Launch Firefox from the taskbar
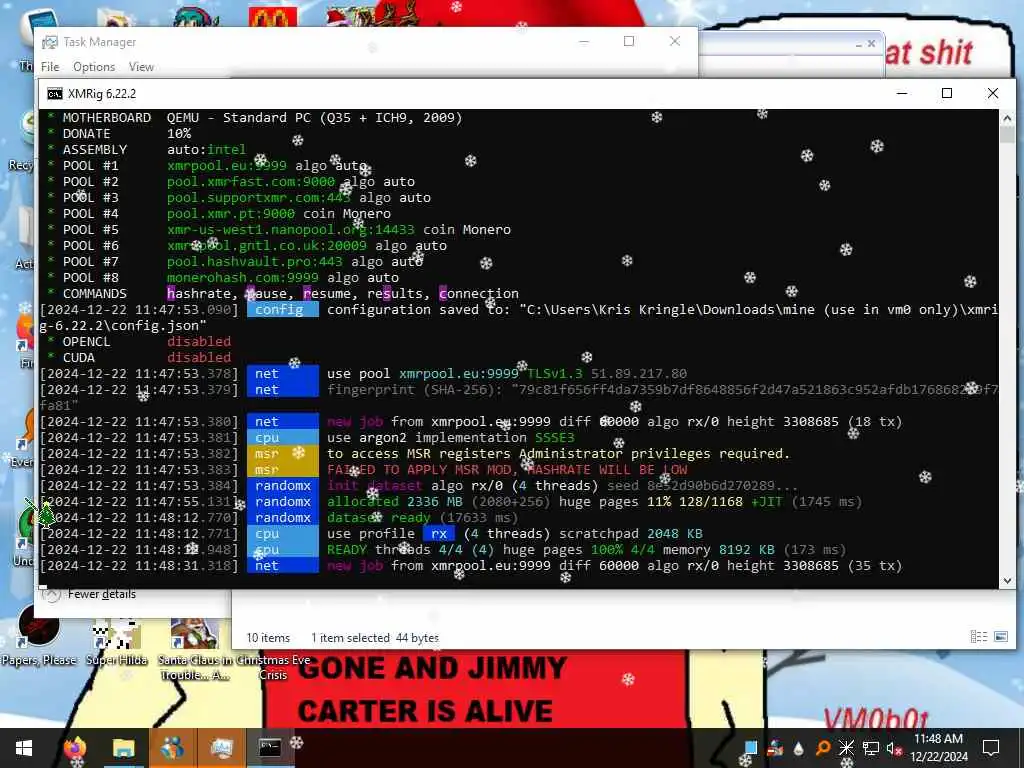This screenshot has width=1024, height=768. pyautogui.click(x=75, y=748)
